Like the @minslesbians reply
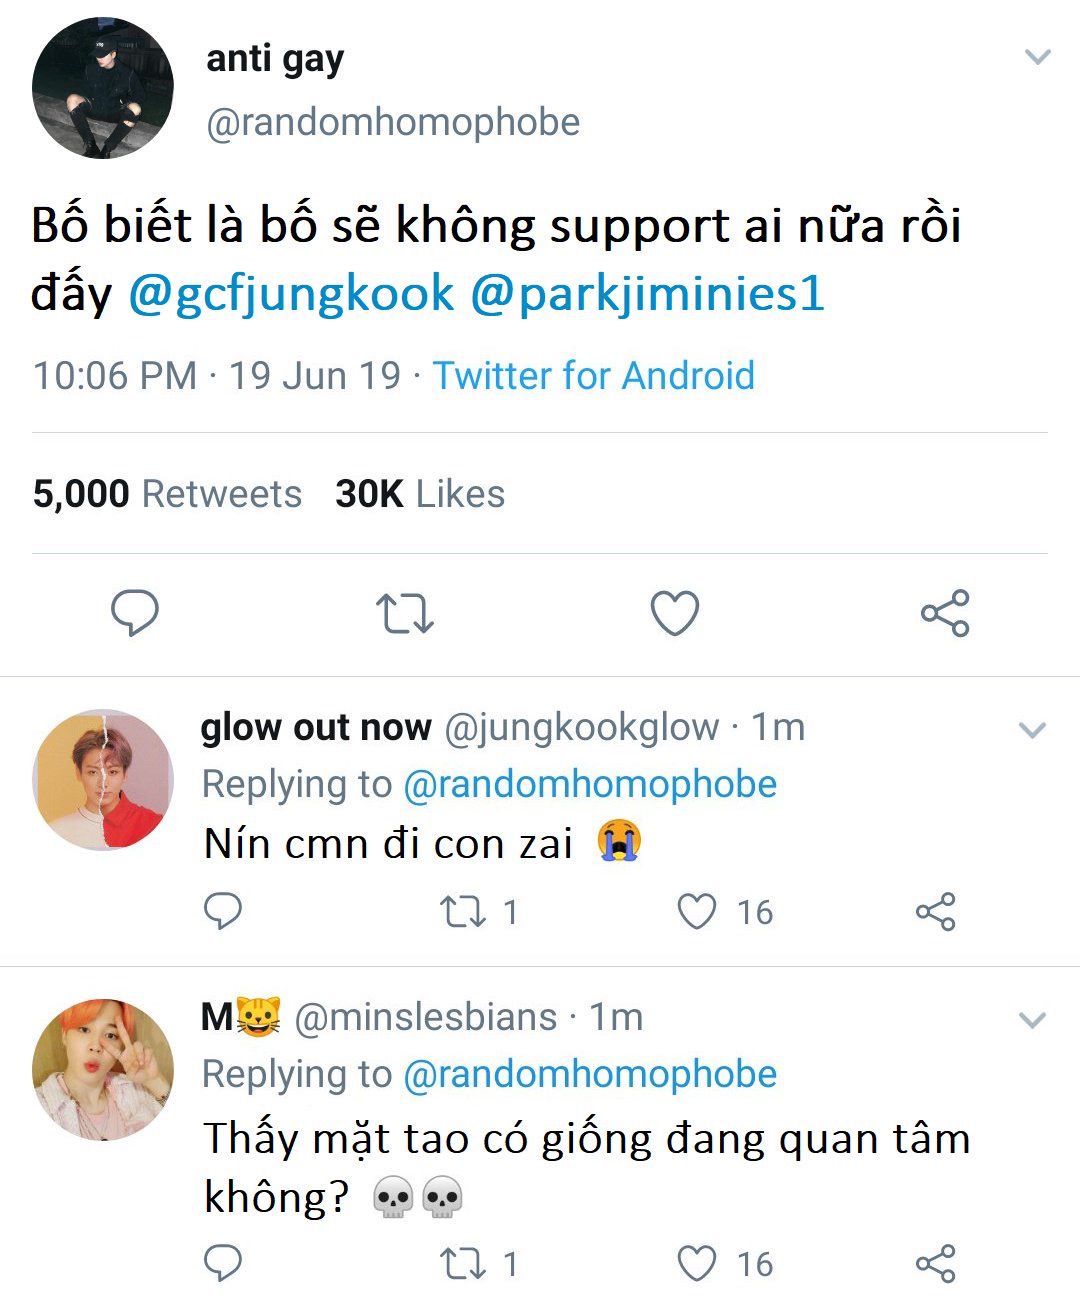The width and height of the screenshot is (1080, 1301). [x=697, y=1263]
